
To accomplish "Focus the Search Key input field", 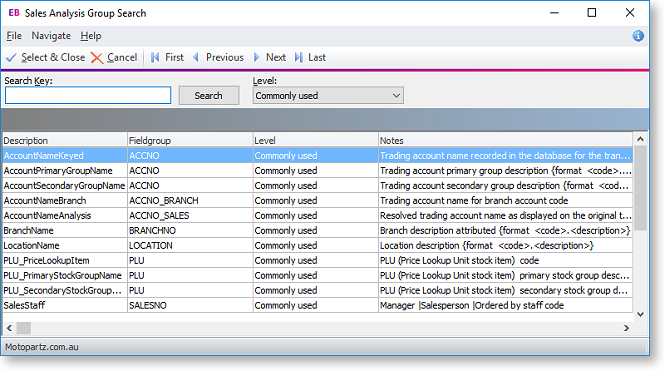I will click(88, 95).
